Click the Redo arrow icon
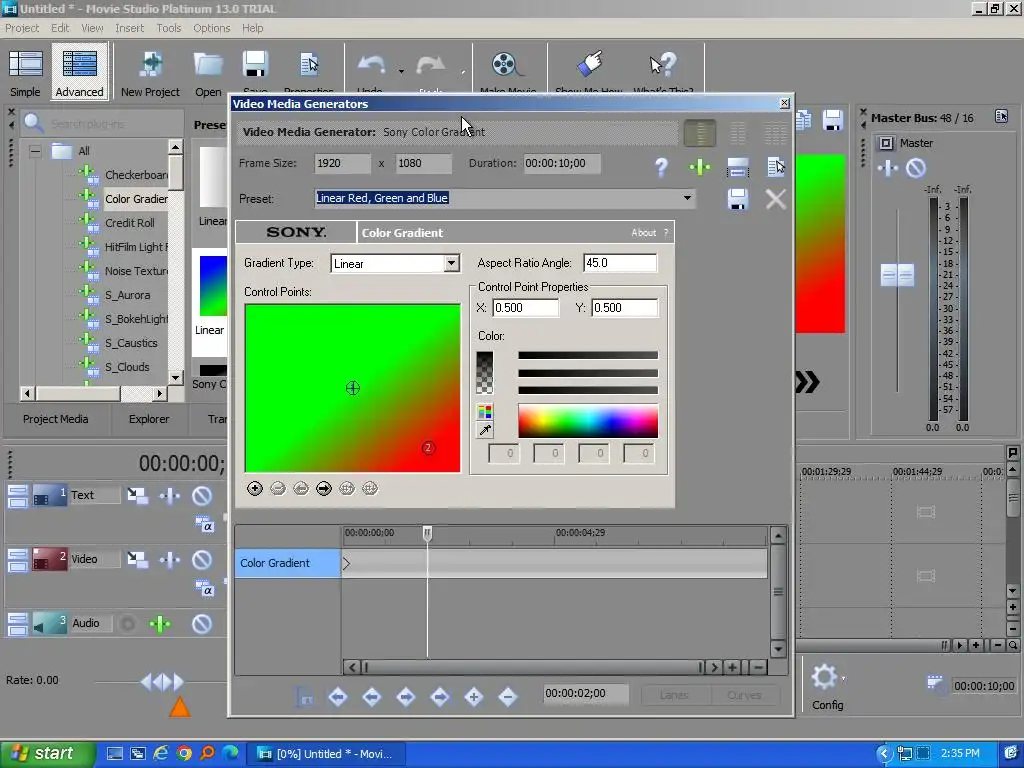This screenshot has width=1024, height=768. click(x=430, y=65)
